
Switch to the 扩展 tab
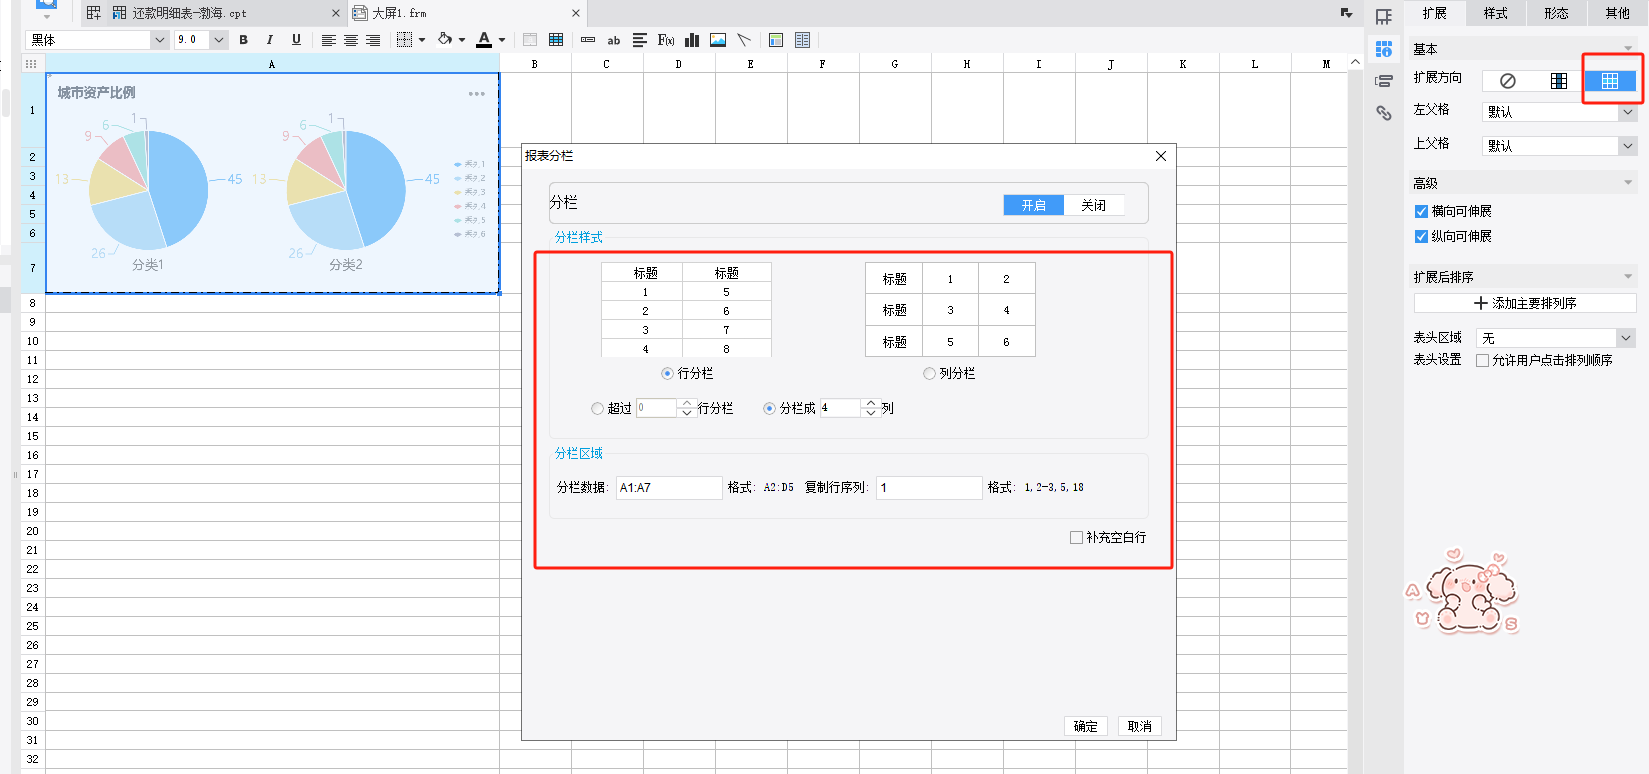click(1435, 13)
